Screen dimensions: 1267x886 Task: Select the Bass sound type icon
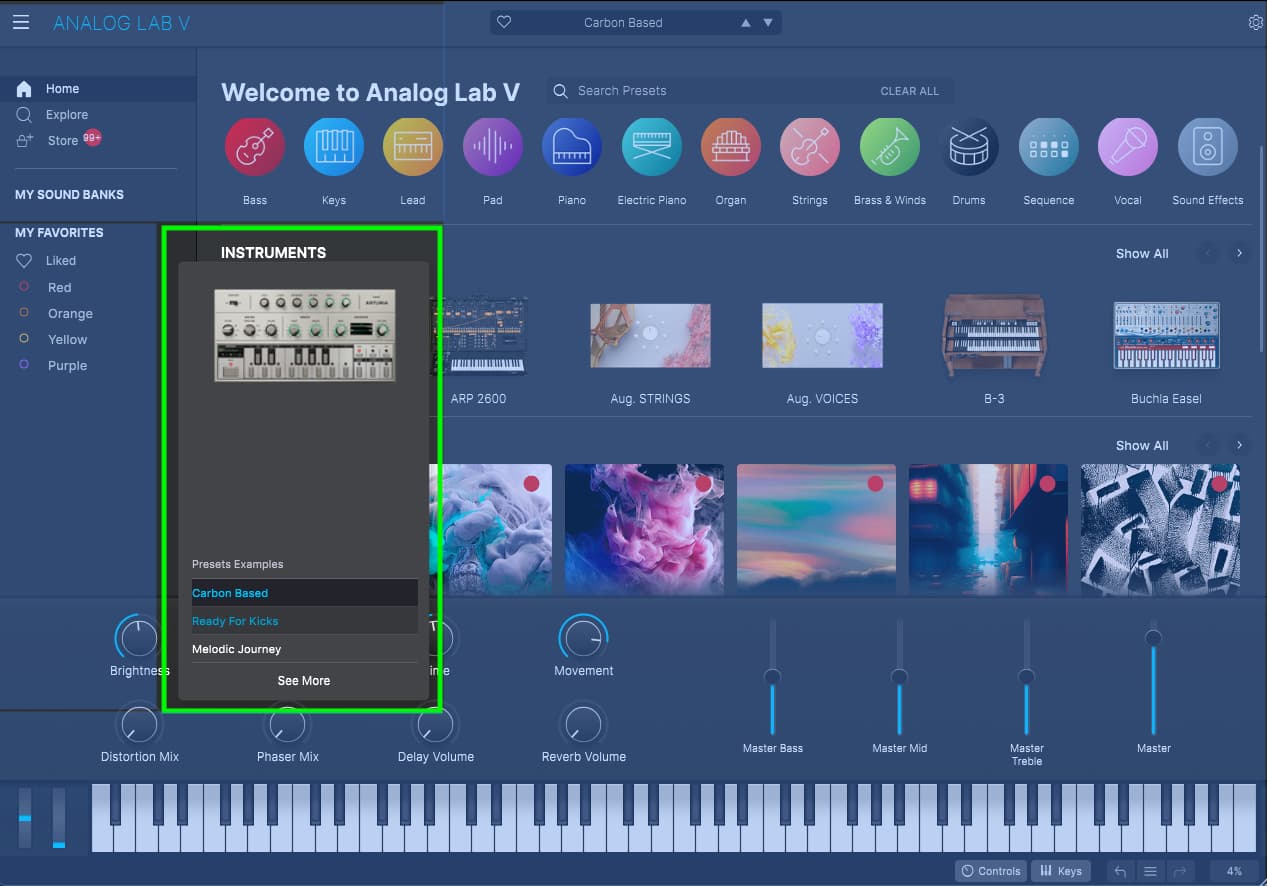[255, 147]
